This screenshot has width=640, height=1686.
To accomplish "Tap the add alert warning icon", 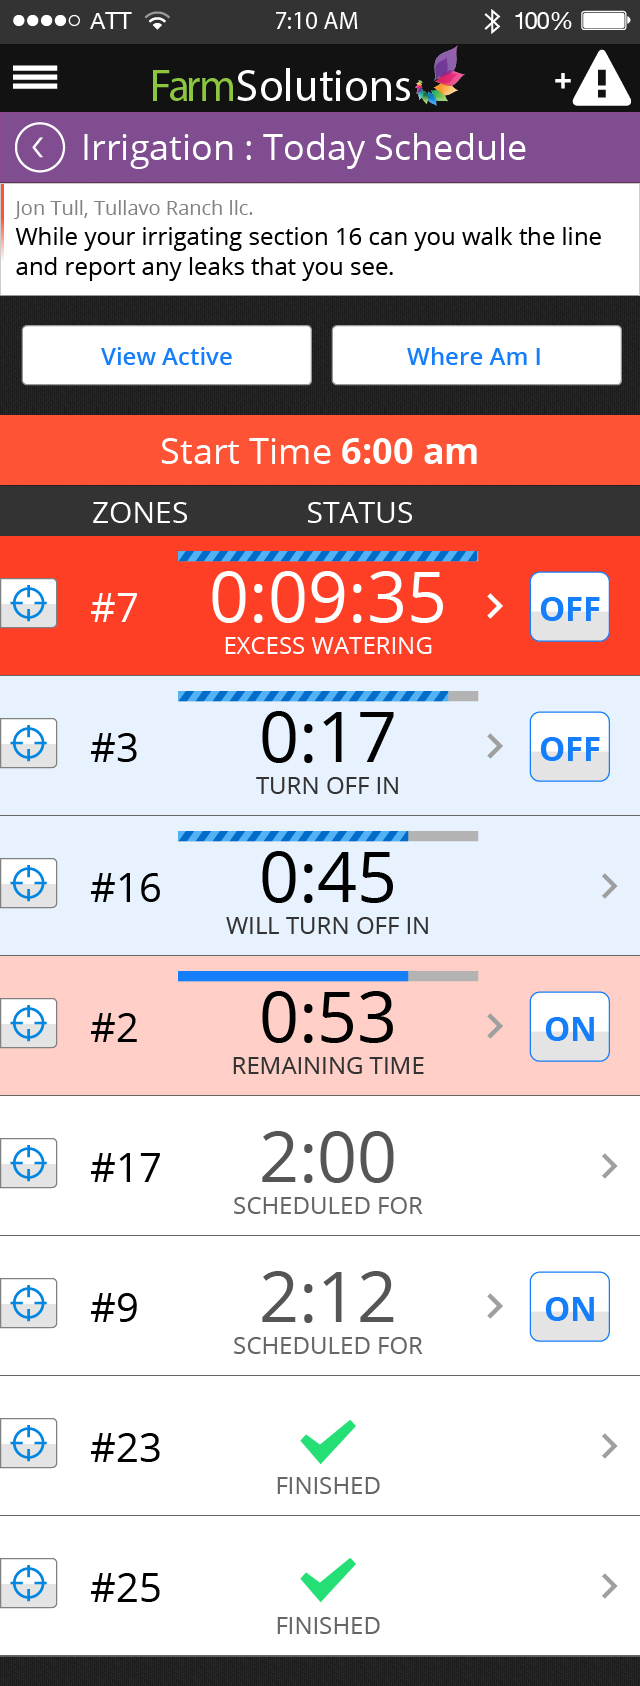I will 594,79.
